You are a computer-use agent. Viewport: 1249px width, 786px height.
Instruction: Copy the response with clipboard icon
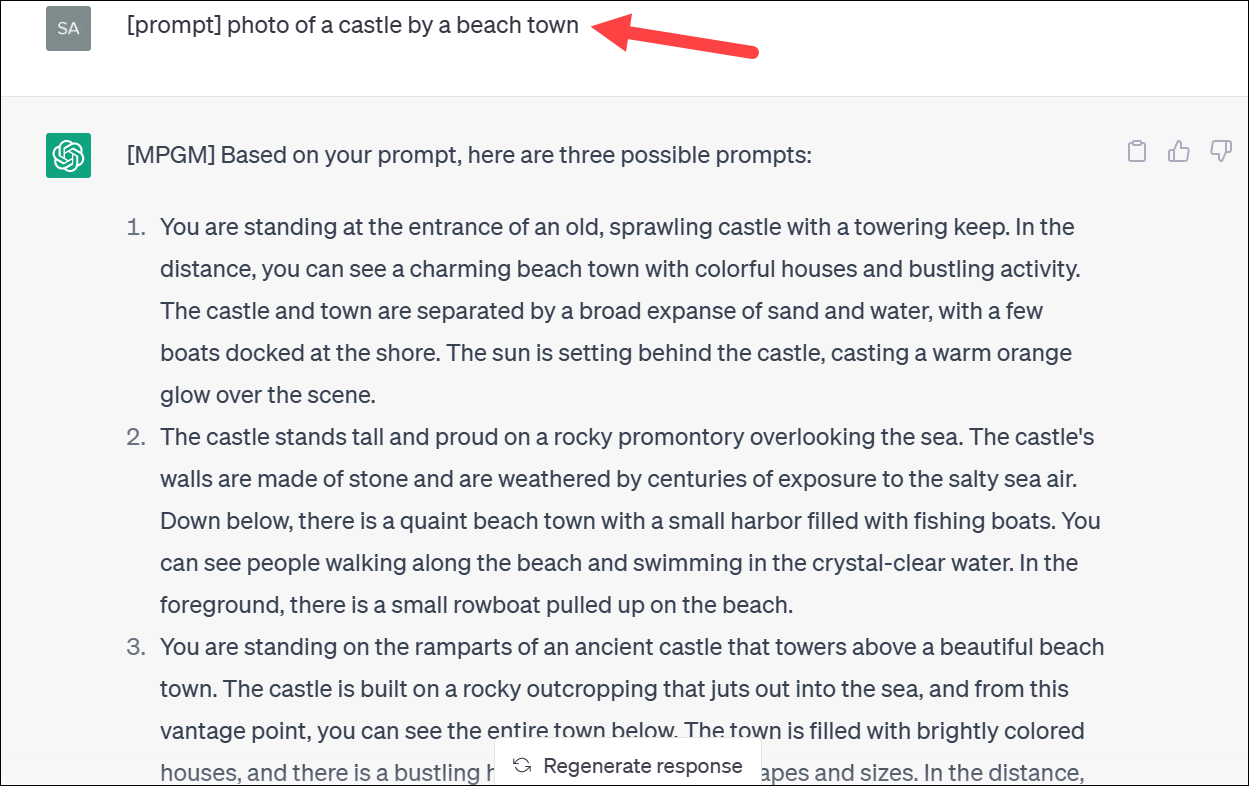1137,152
